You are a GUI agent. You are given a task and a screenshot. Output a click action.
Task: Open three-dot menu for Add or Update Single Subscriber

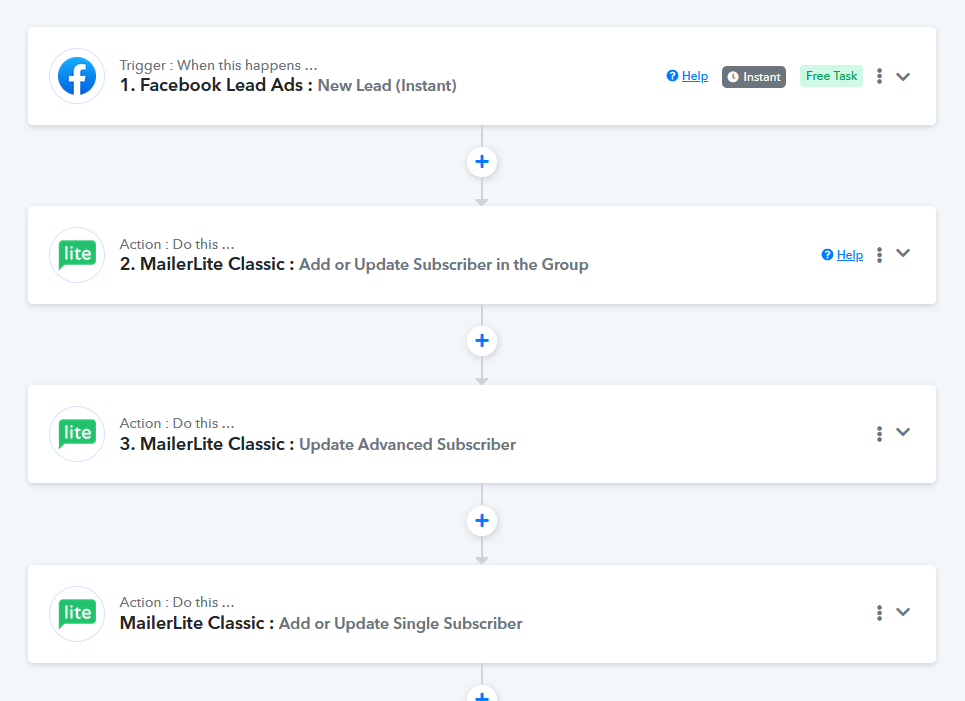pos(879,613)
